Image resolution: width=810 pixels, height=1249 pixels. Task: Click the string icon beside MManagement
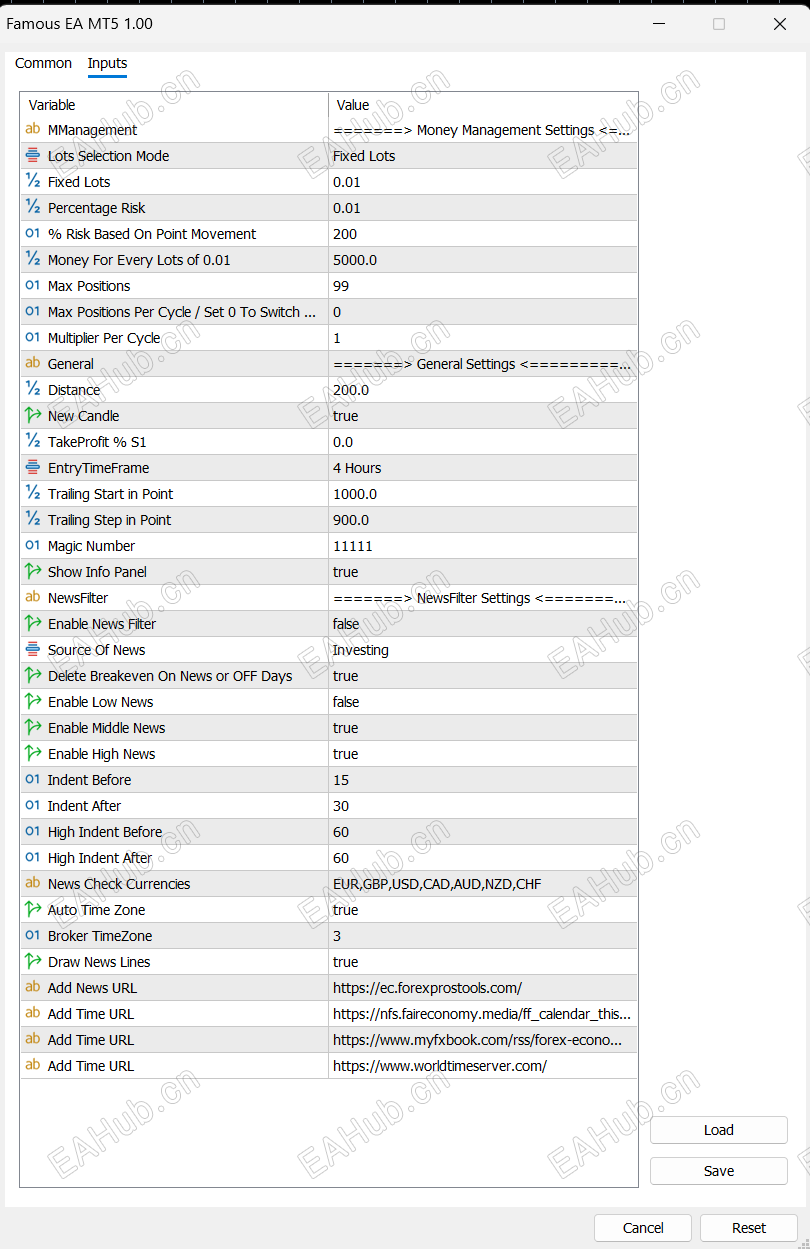point(33,130)
